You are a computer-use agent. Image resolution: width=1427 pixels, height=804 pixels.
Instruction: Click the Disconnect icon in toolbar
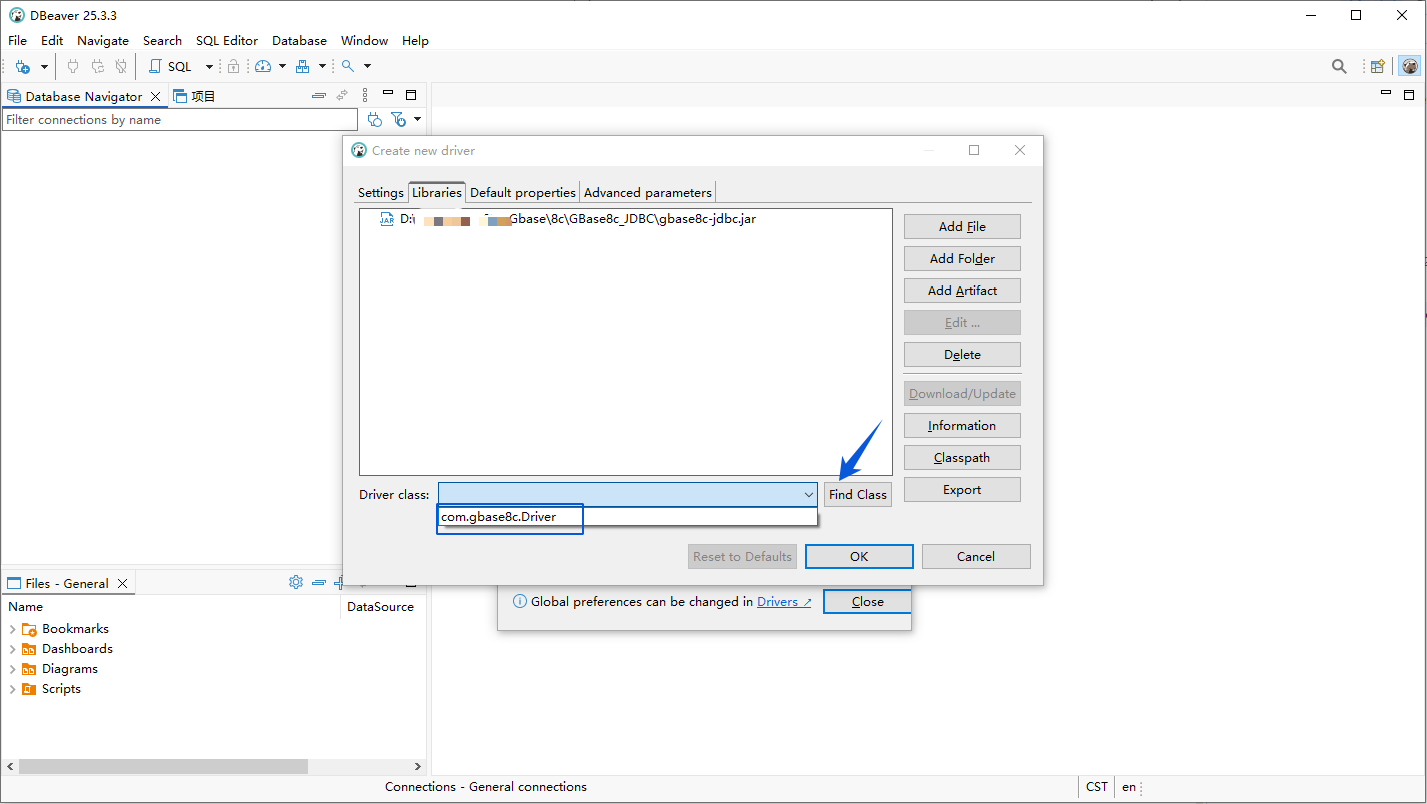(x=121, y=66)
